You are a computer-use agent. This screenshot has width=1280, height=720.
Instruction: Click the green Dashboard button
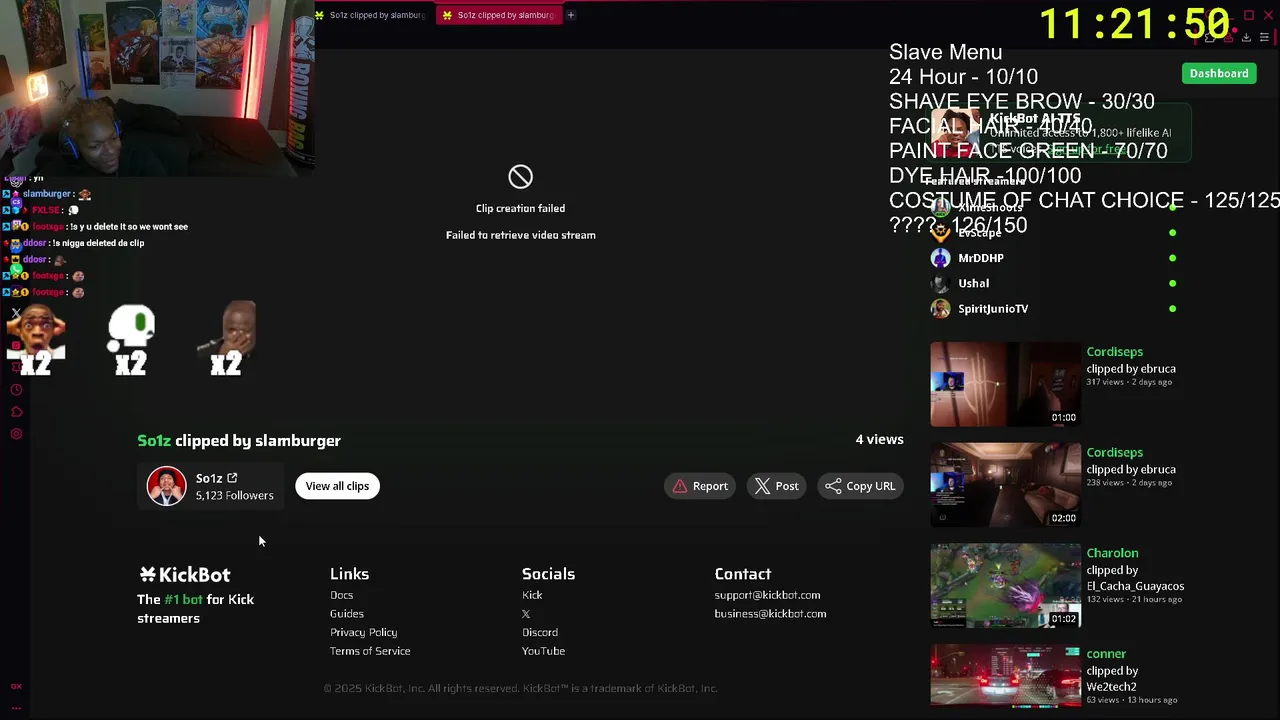pos(1219,73)
